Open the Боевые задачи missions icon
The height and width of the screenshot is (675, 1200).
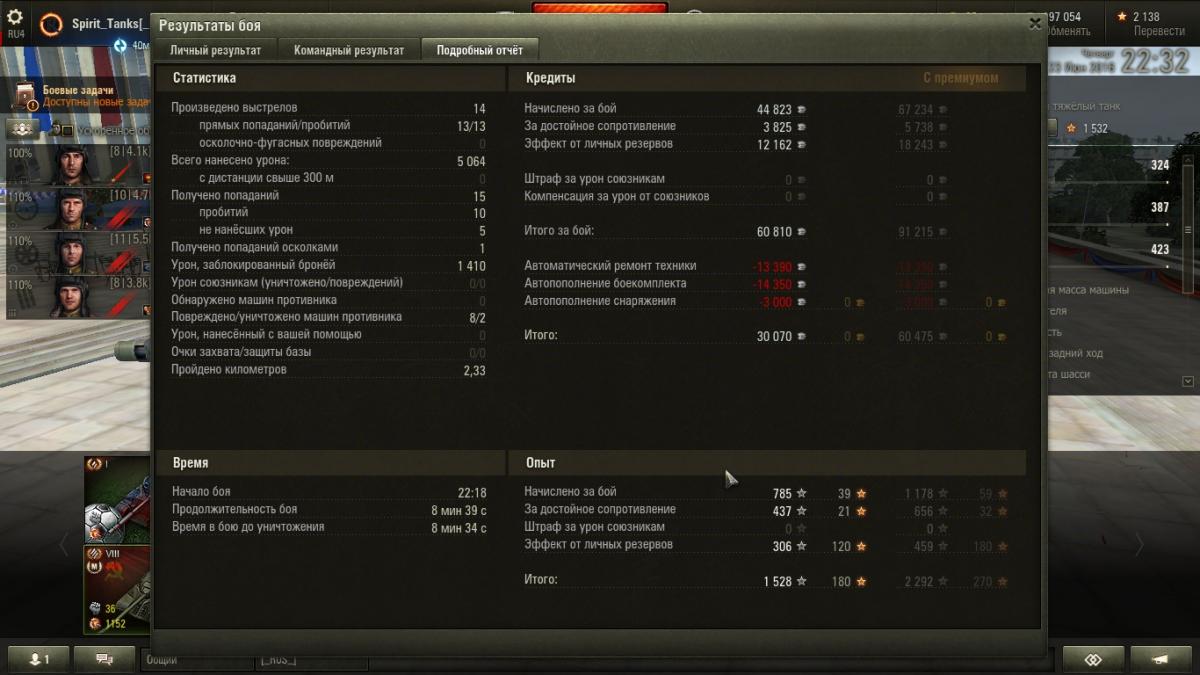[x=26, y=97]
